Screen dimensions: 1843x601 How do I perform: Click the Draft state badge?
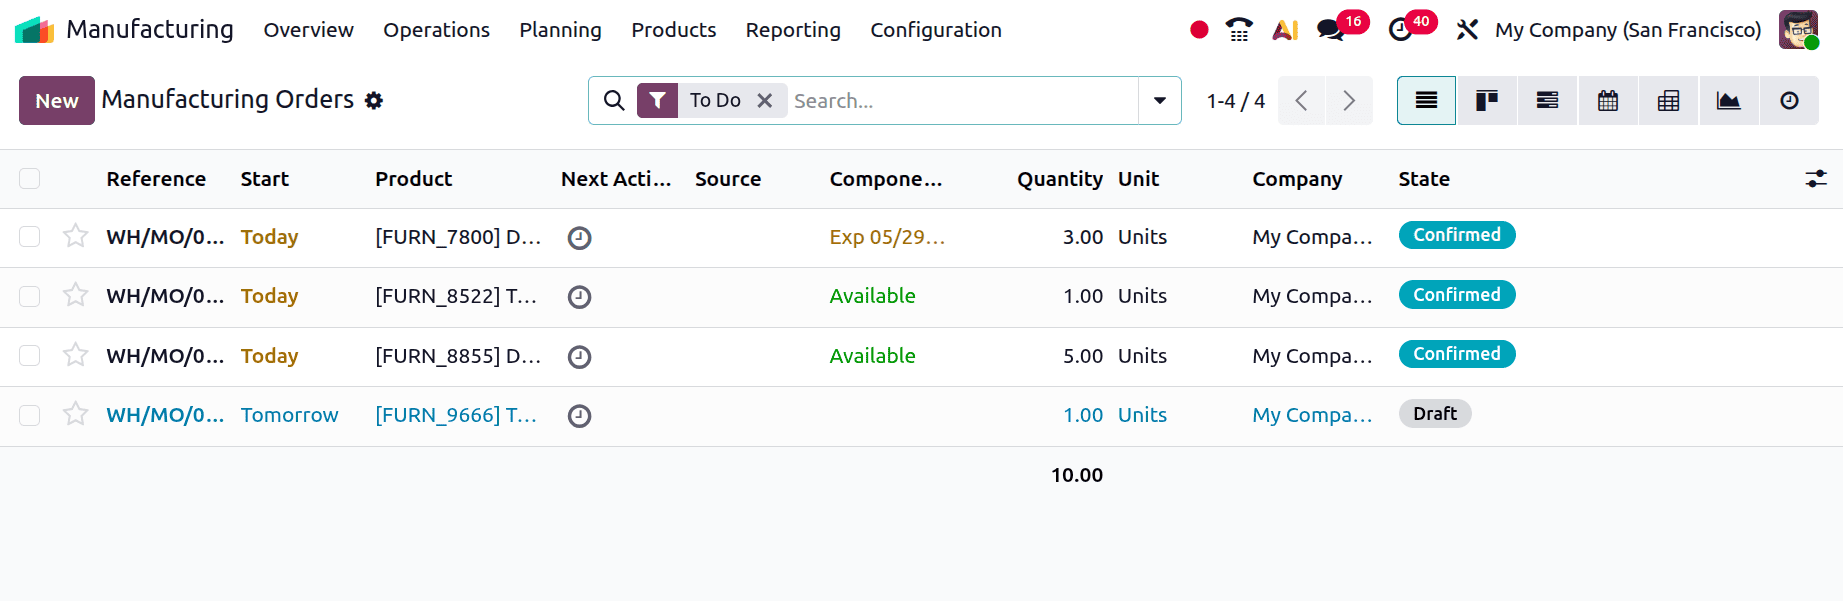coord(1435,414)
